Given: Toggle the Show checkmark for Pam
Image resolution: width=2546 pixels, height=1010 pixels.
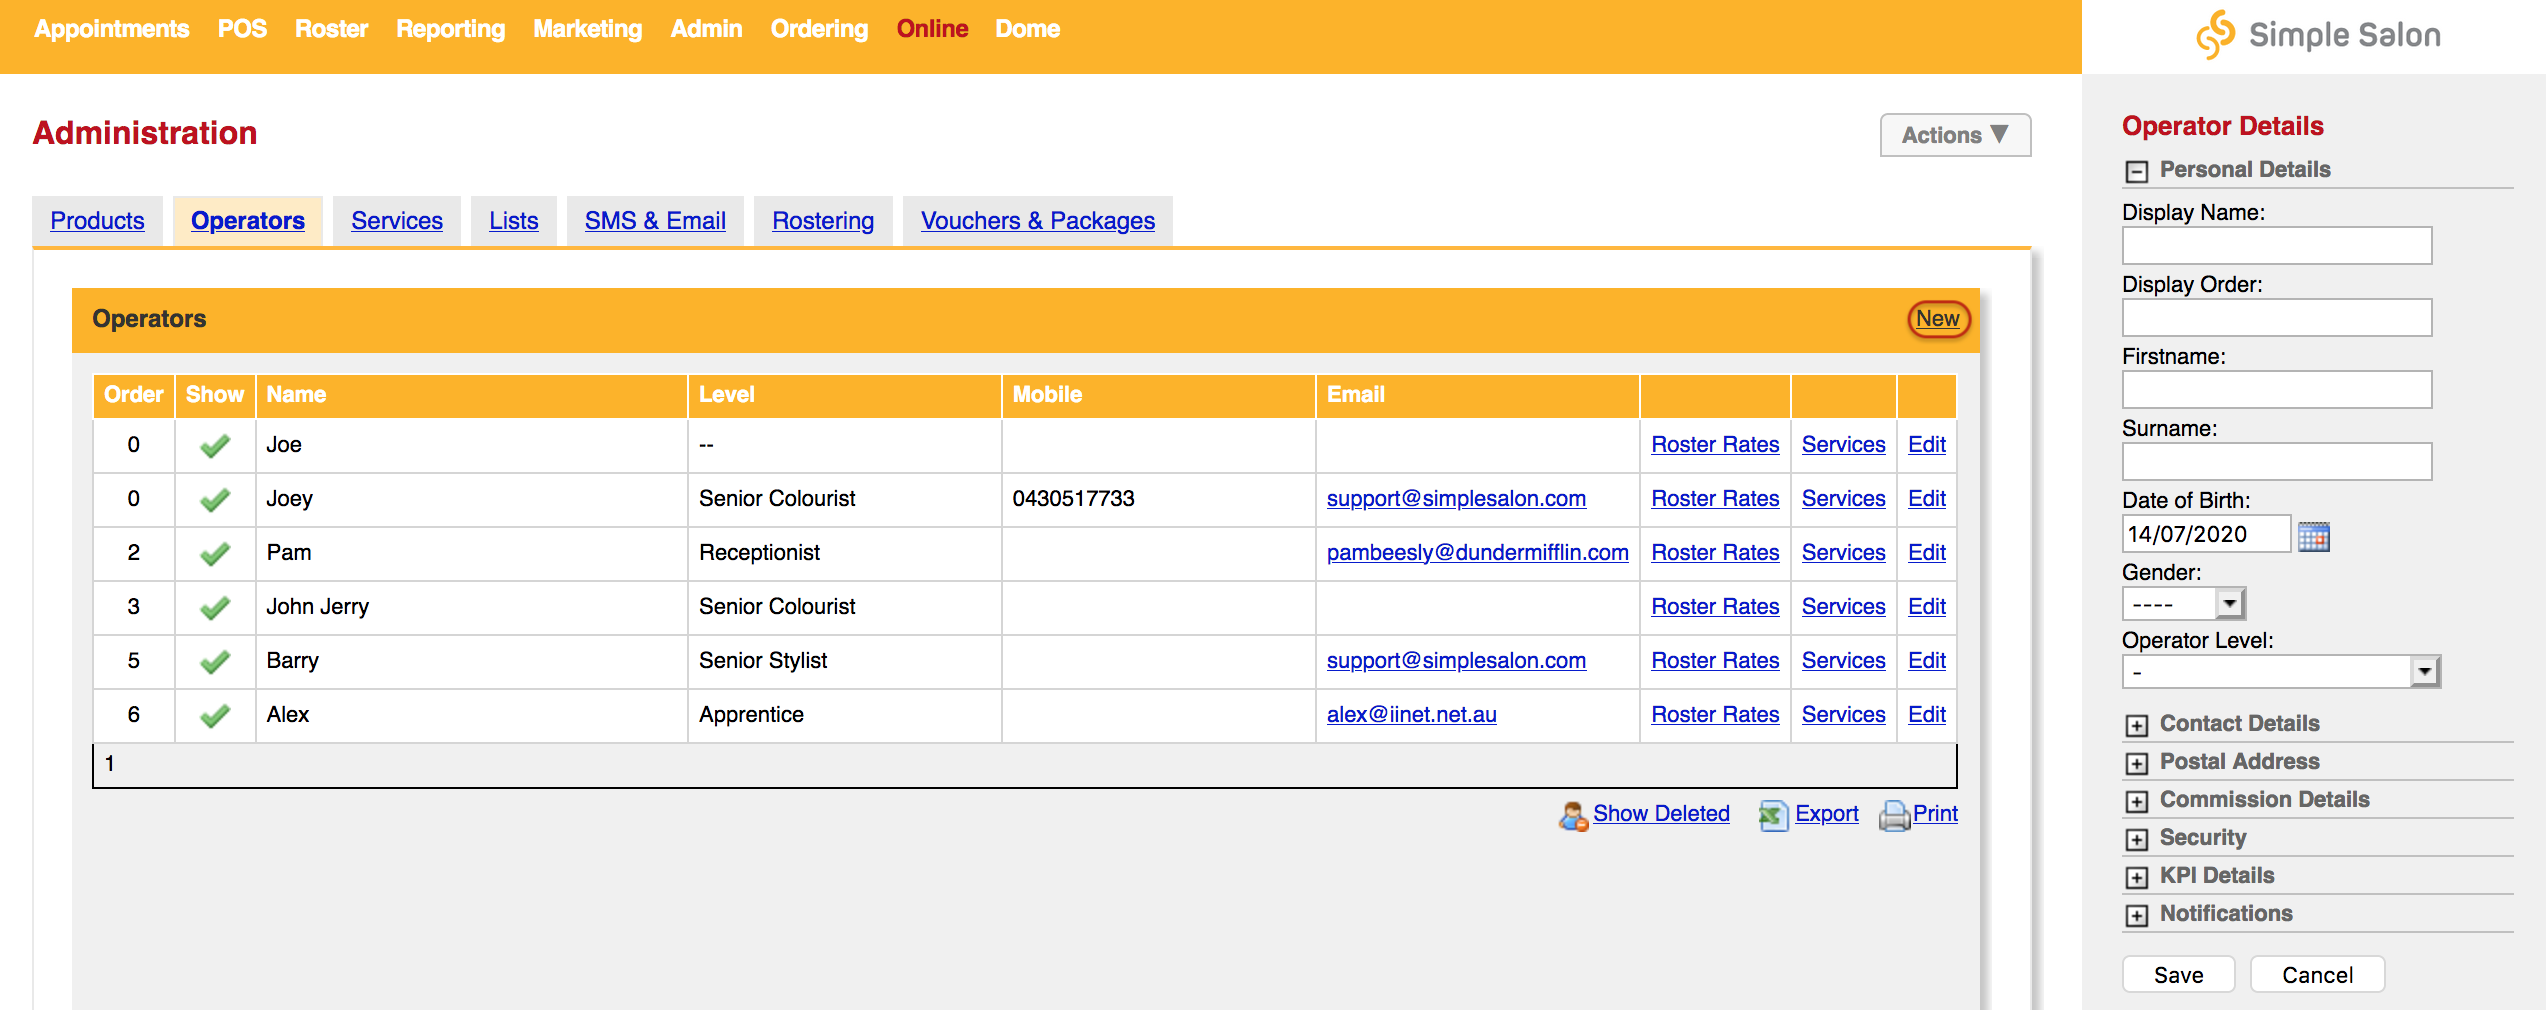Looking at the screenshot, I should 214,553.
